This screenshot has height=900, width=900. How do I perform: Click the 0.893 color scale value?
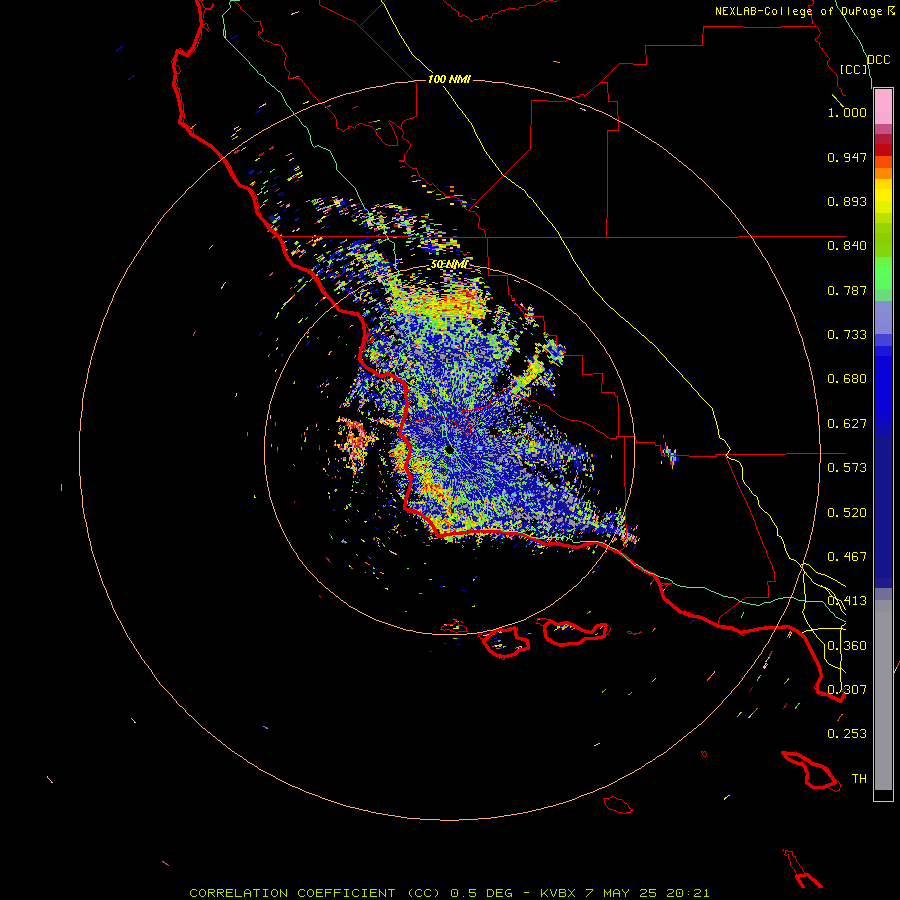847,201
